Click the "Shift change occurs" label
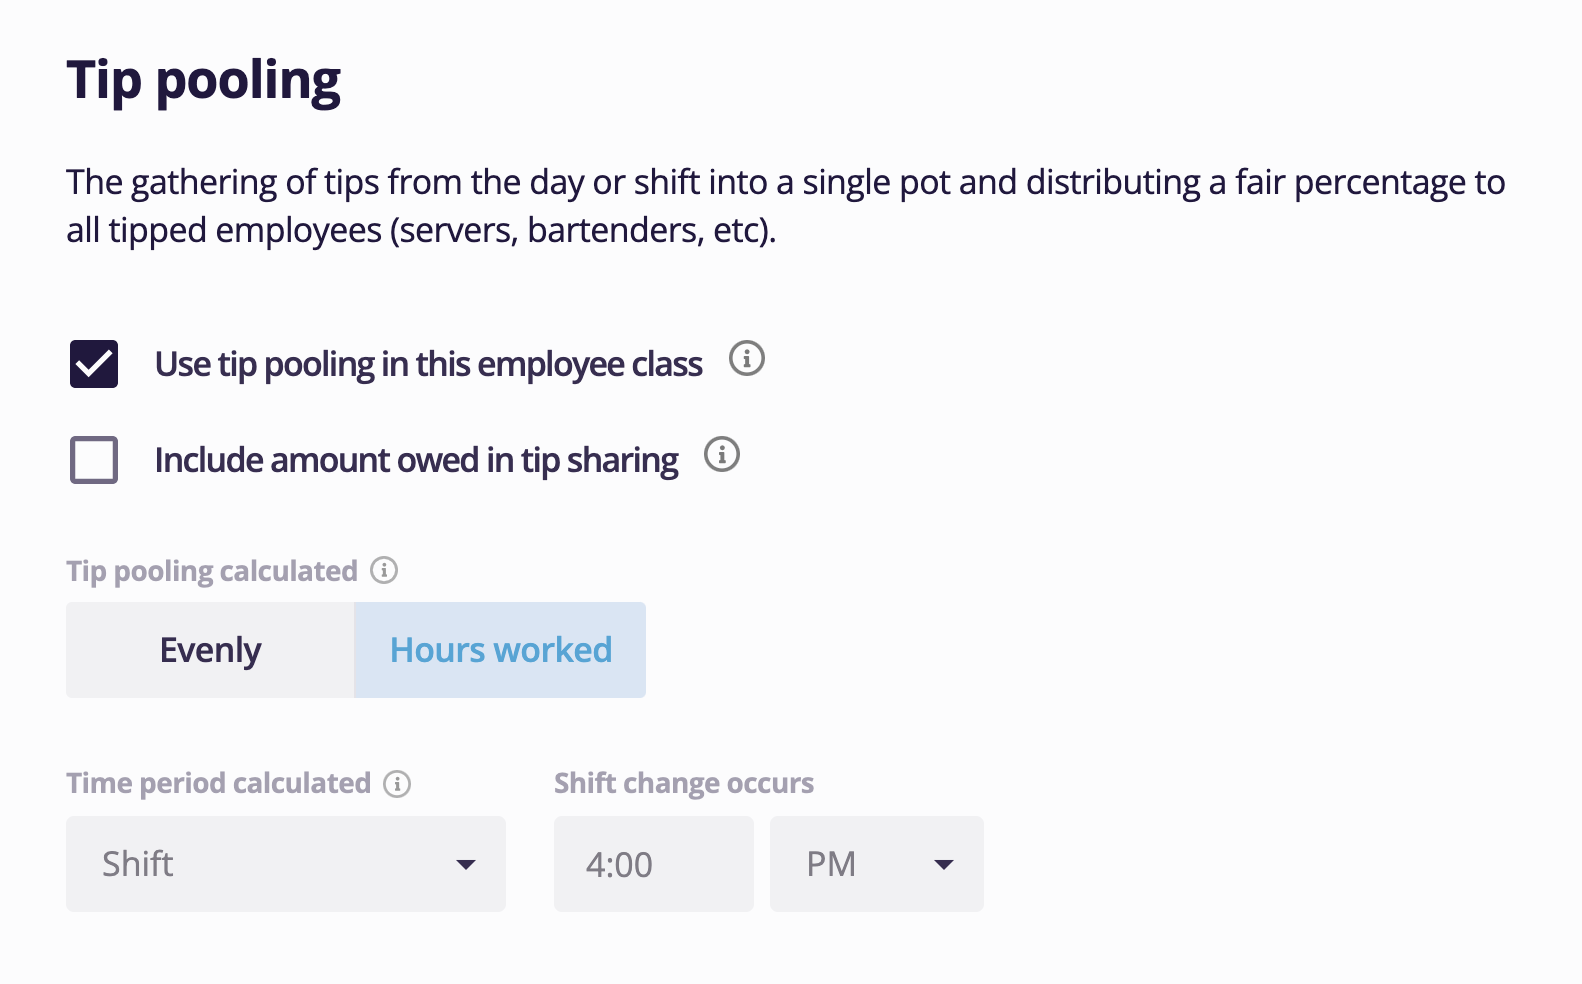 [x=683, y=783]
